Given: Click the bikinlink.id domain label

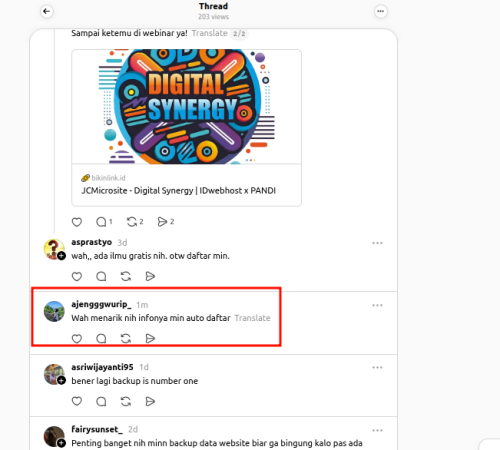Looking at the screenshot, I should coord(108,178).
